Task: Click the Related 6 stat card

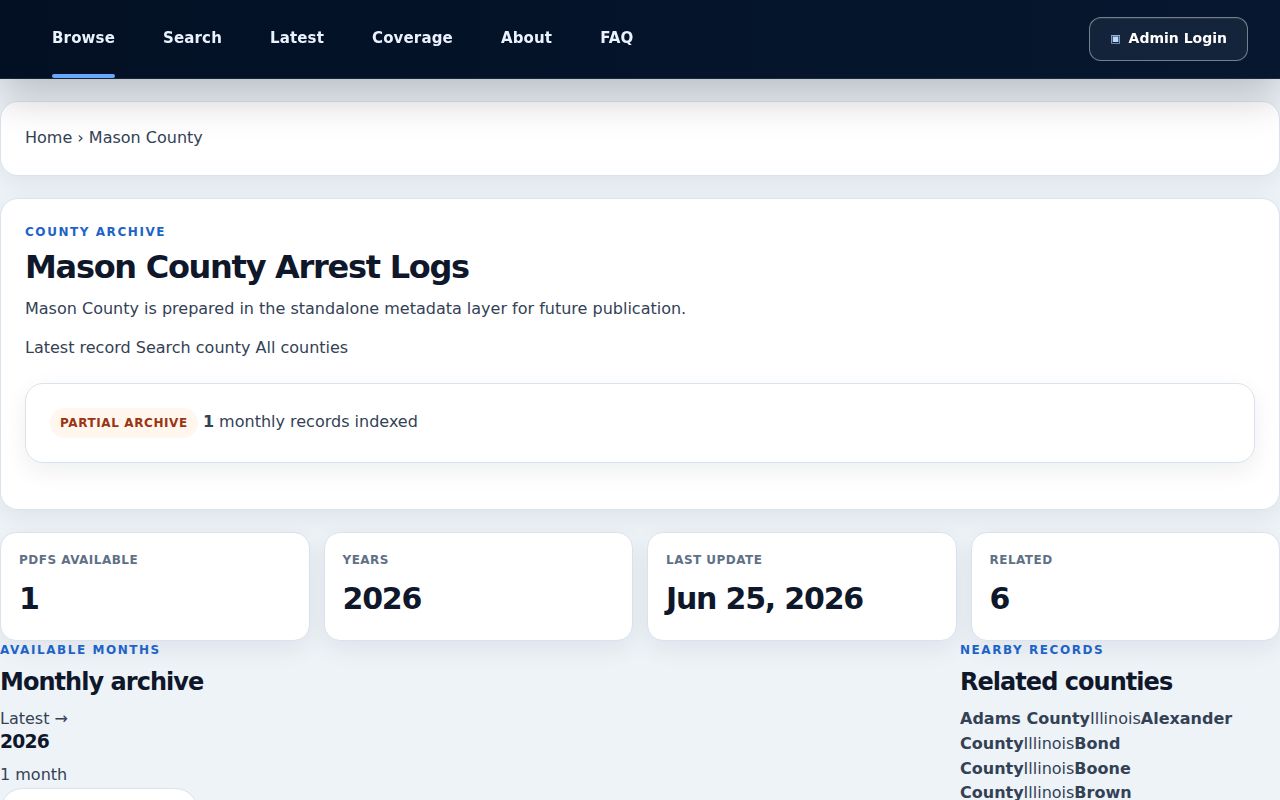Action: pyautogui.click(x=1125, y=586)
